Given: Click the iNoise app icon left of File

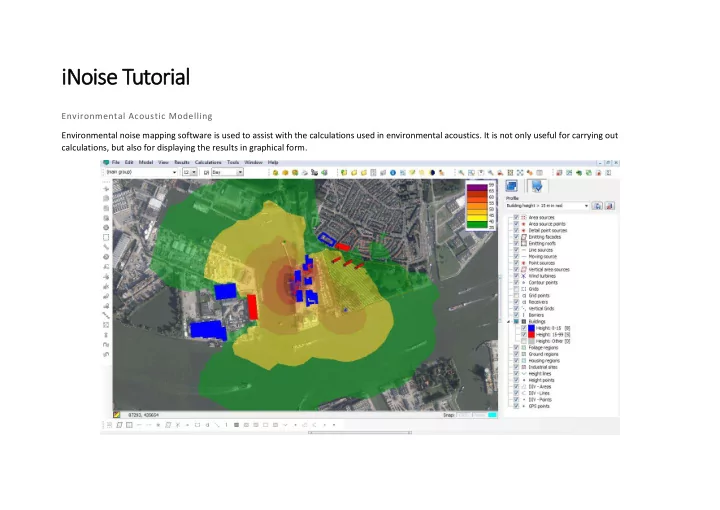Looking at the screenshot, I should coord(106,163).
